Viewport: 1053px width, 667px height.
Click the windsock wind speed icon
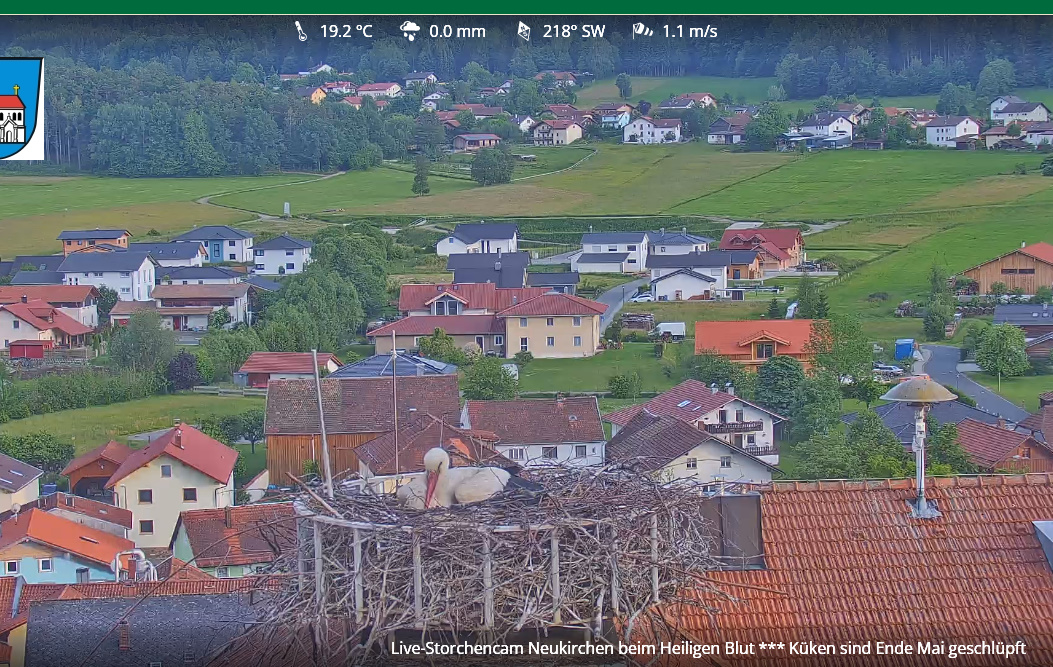[x=643, y=30]
